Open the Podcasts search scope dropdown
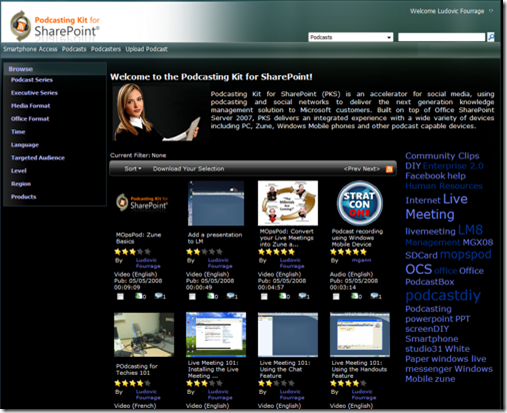This screenshot has width=507, height=413. pyautogui.click(x=351, y=37)
